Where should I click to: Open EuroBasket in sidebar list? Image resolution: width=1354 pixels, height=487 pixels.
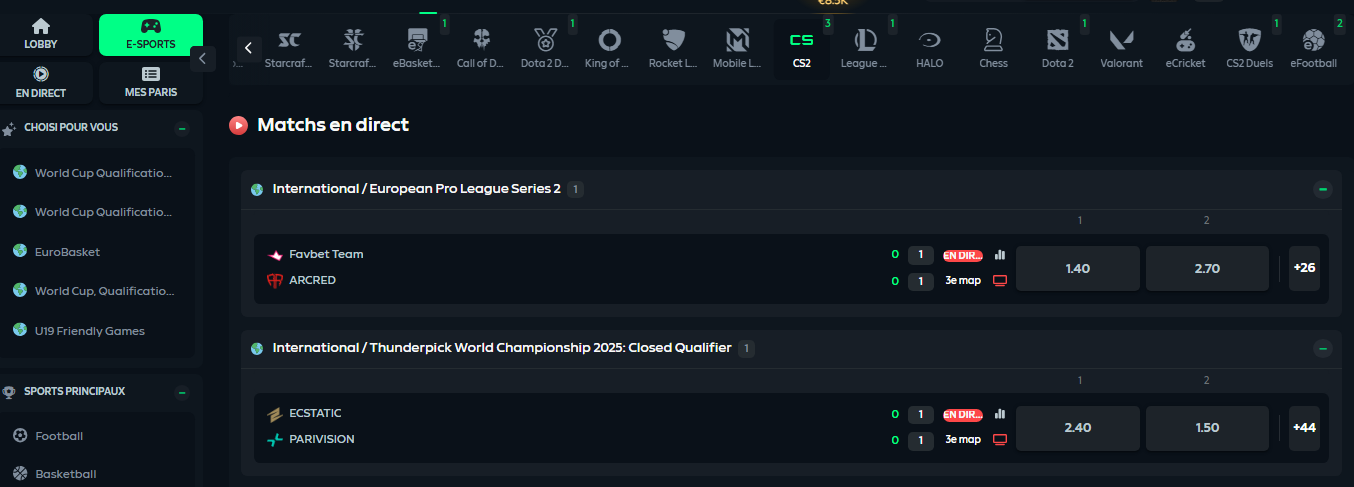[x=67, y=252]
